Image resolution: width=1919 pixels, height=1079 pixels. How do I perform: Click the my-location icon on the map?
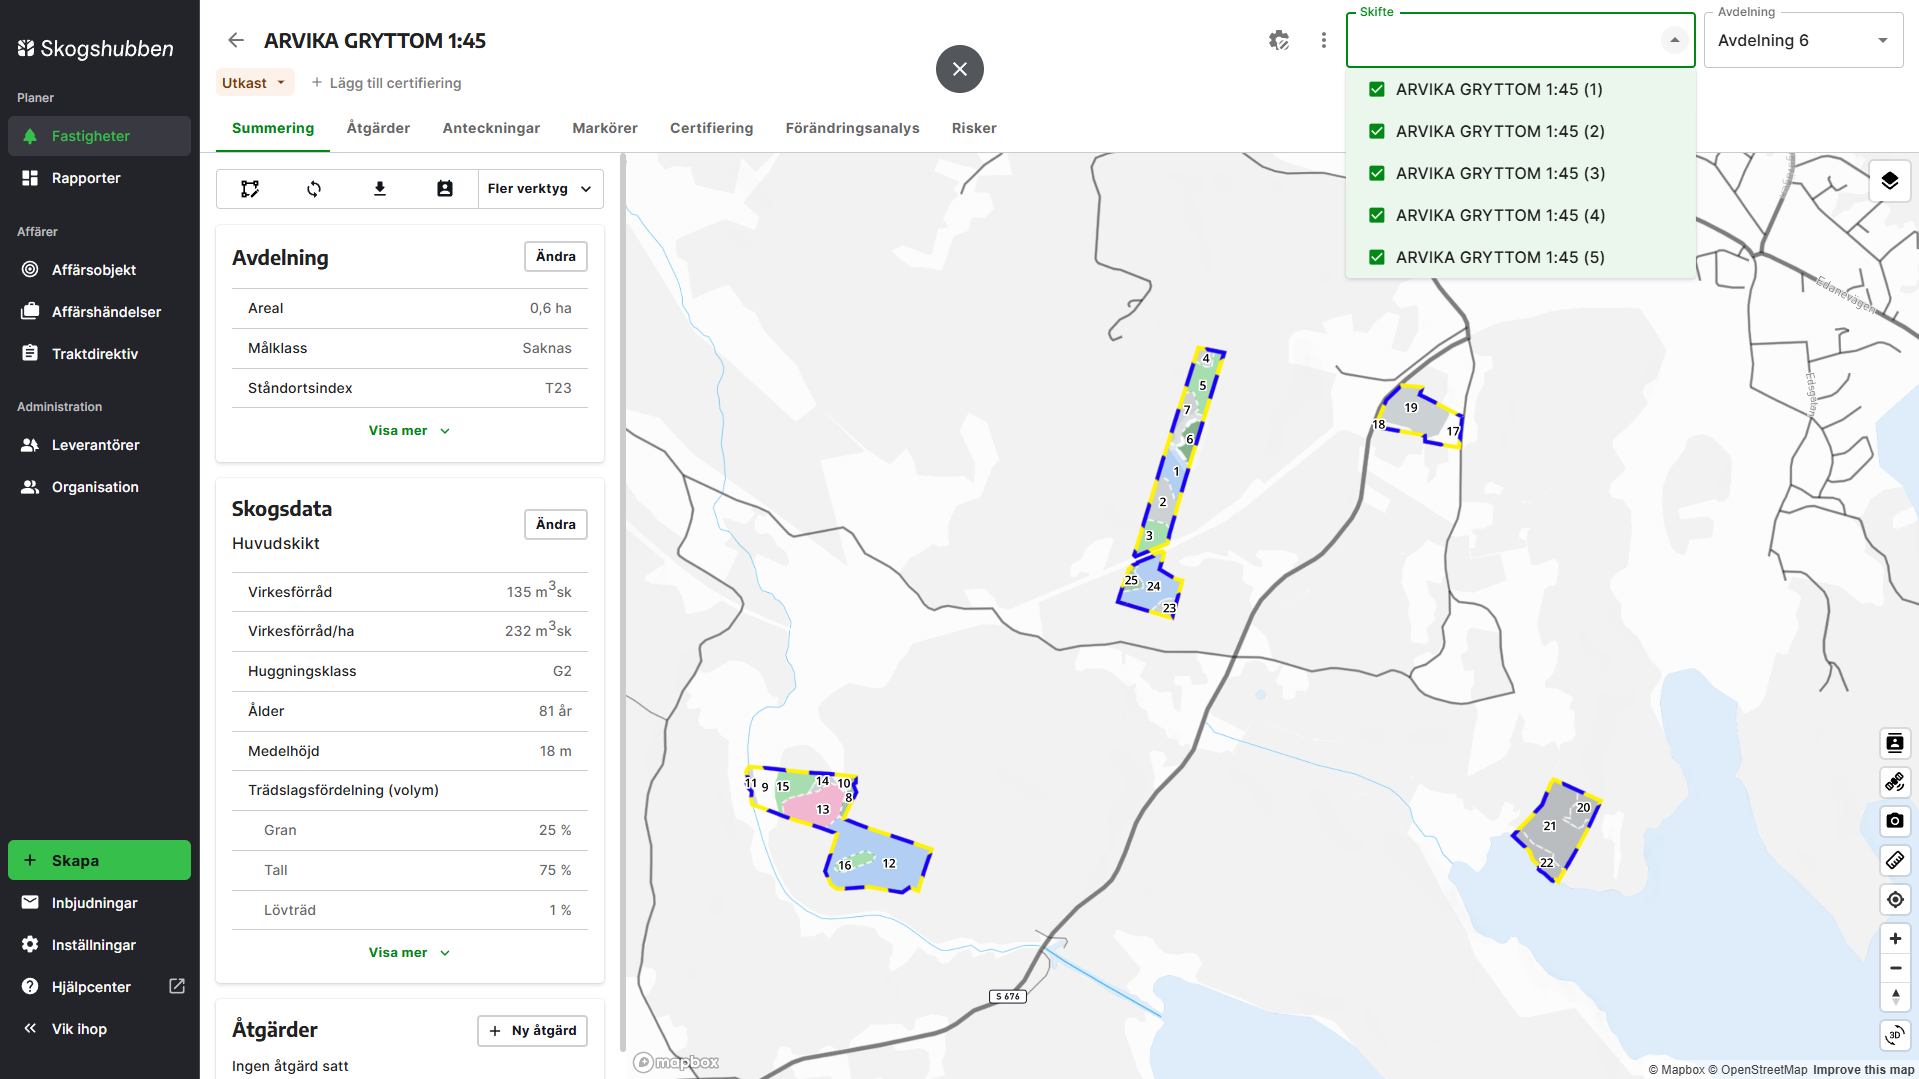point(1894,899)
